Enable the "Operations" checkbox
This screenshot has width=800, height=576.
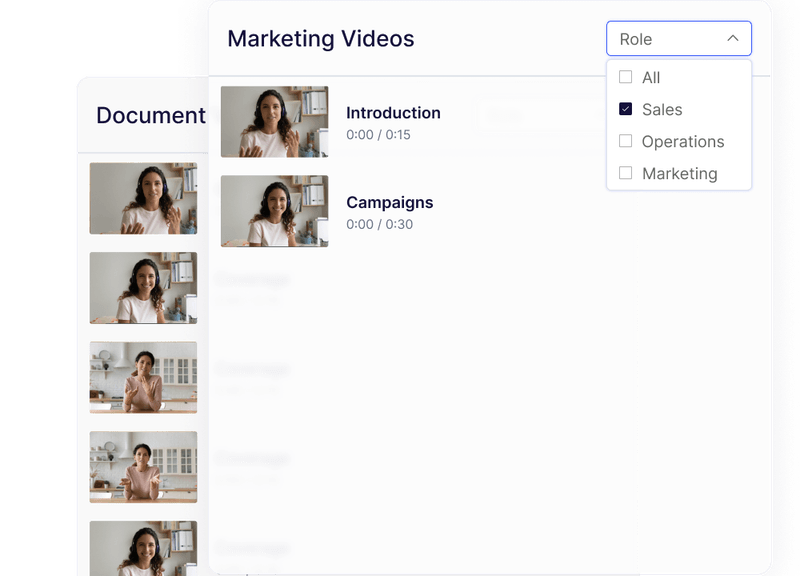pyautogui.click(x=625, y=141)
